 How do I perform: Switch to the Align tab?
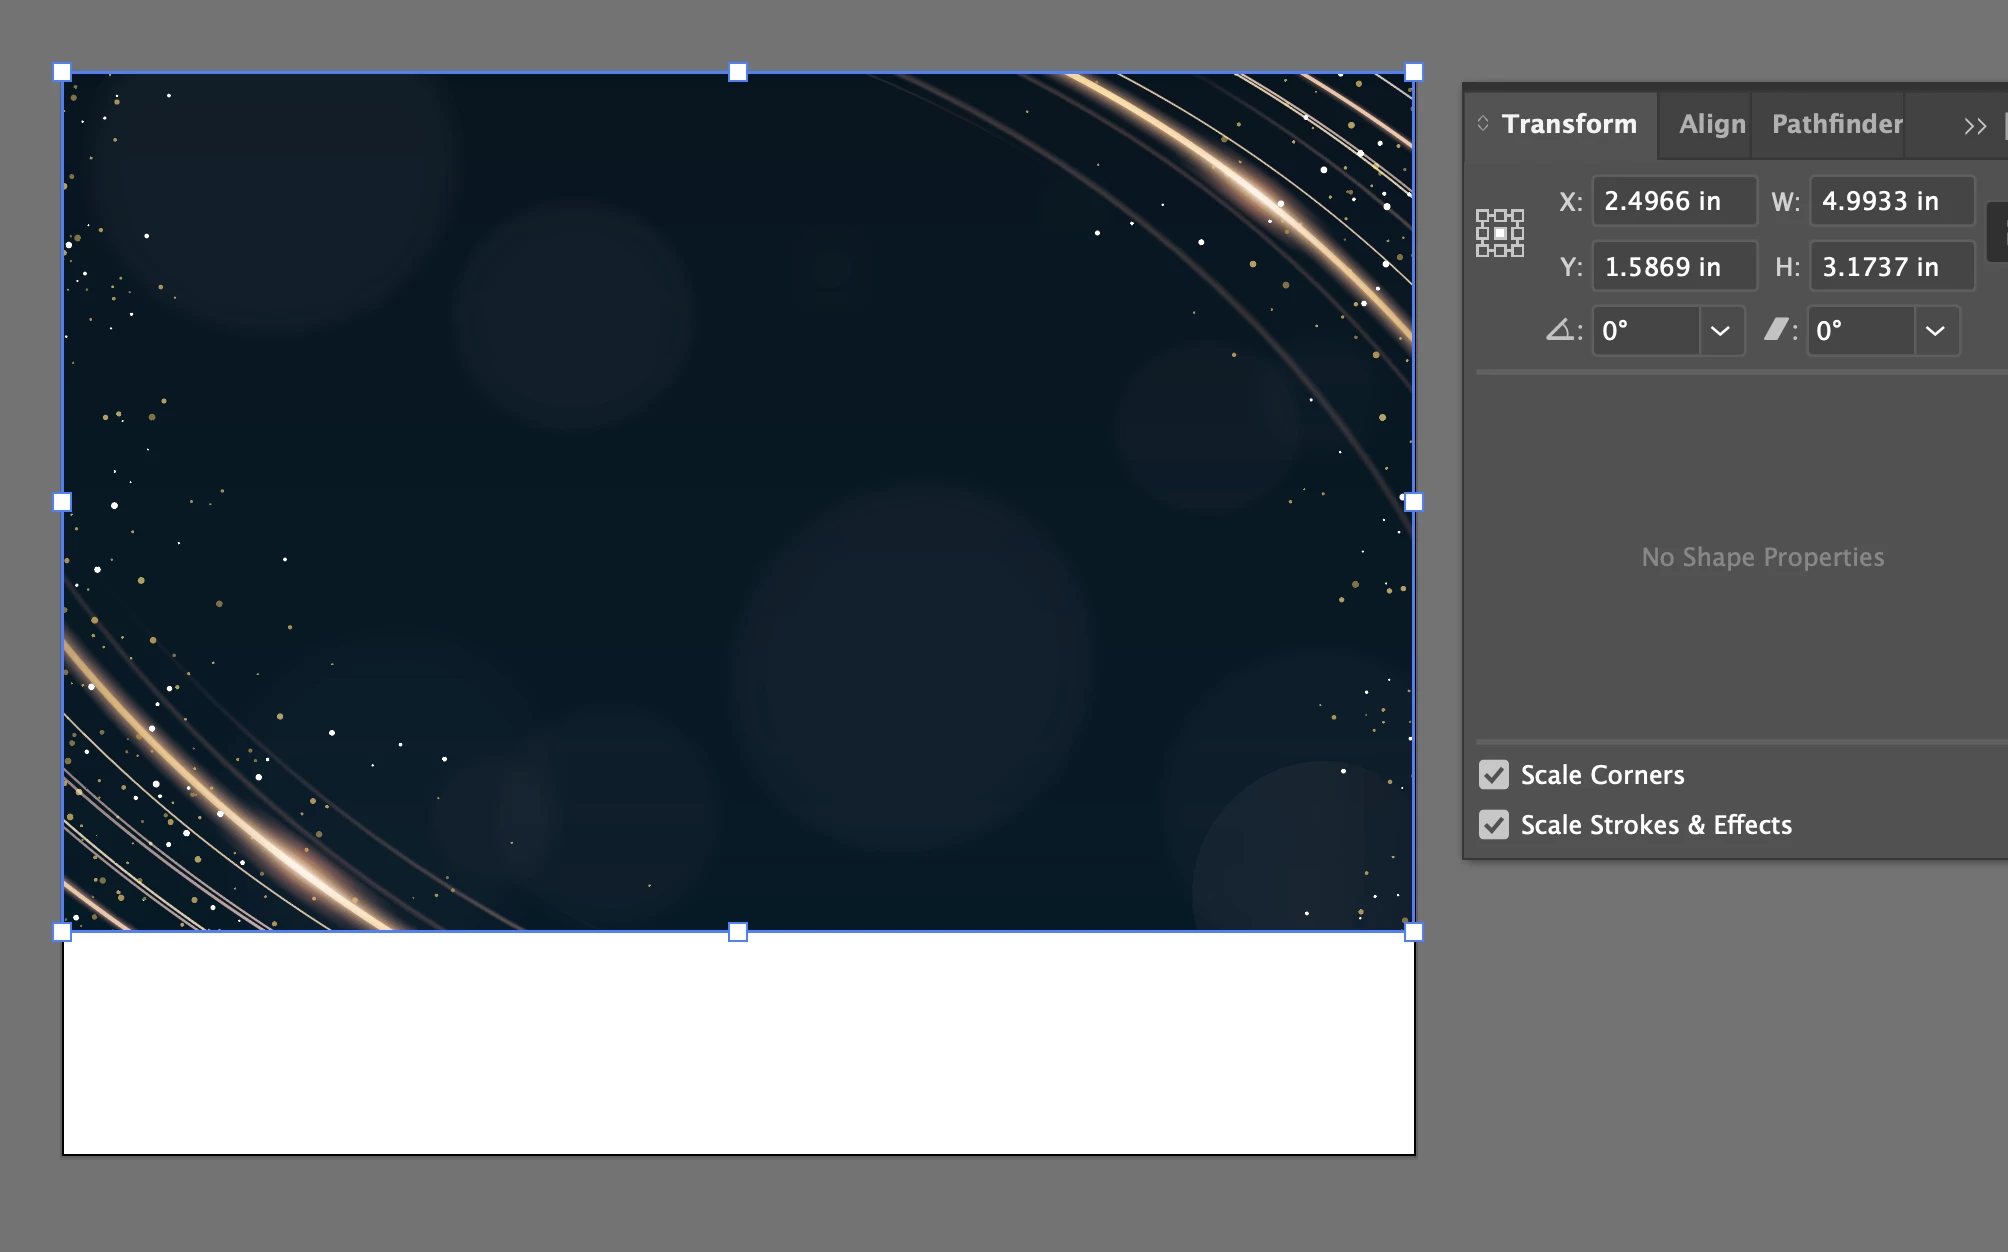click(1711, 124)
